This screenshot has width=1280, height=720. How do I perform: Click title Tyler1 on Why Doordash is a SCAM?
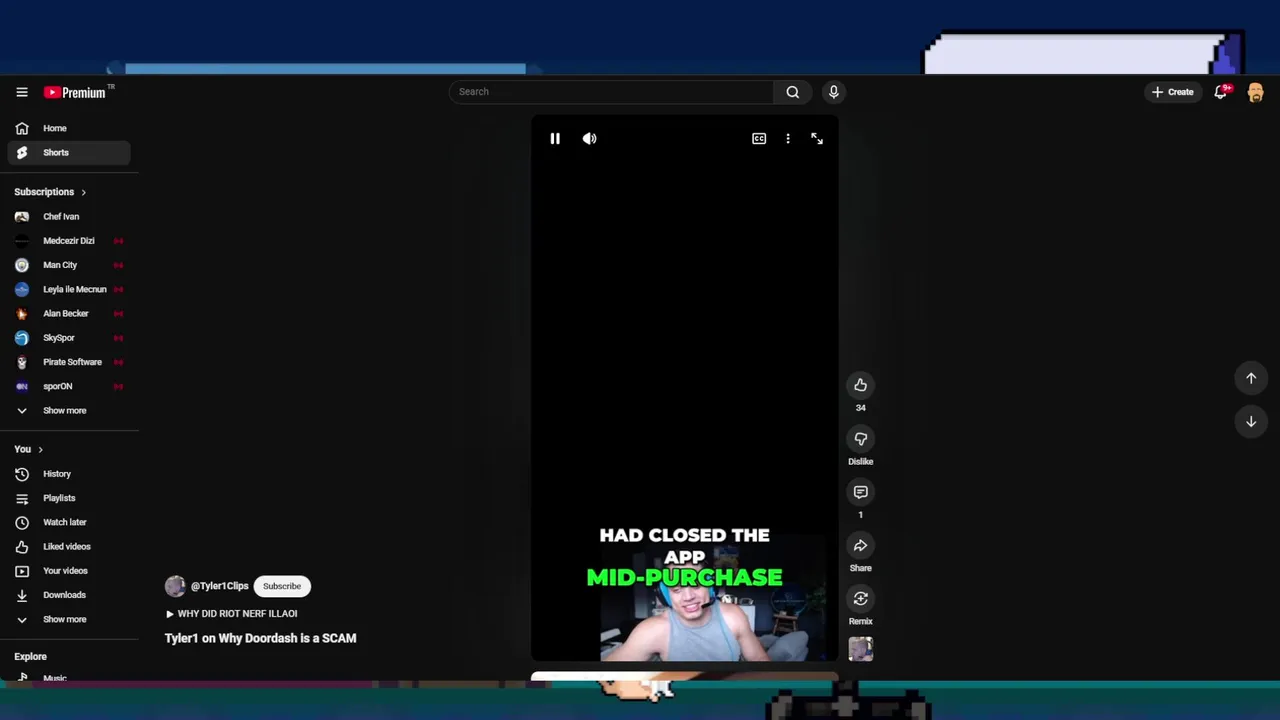pos(260,638)
